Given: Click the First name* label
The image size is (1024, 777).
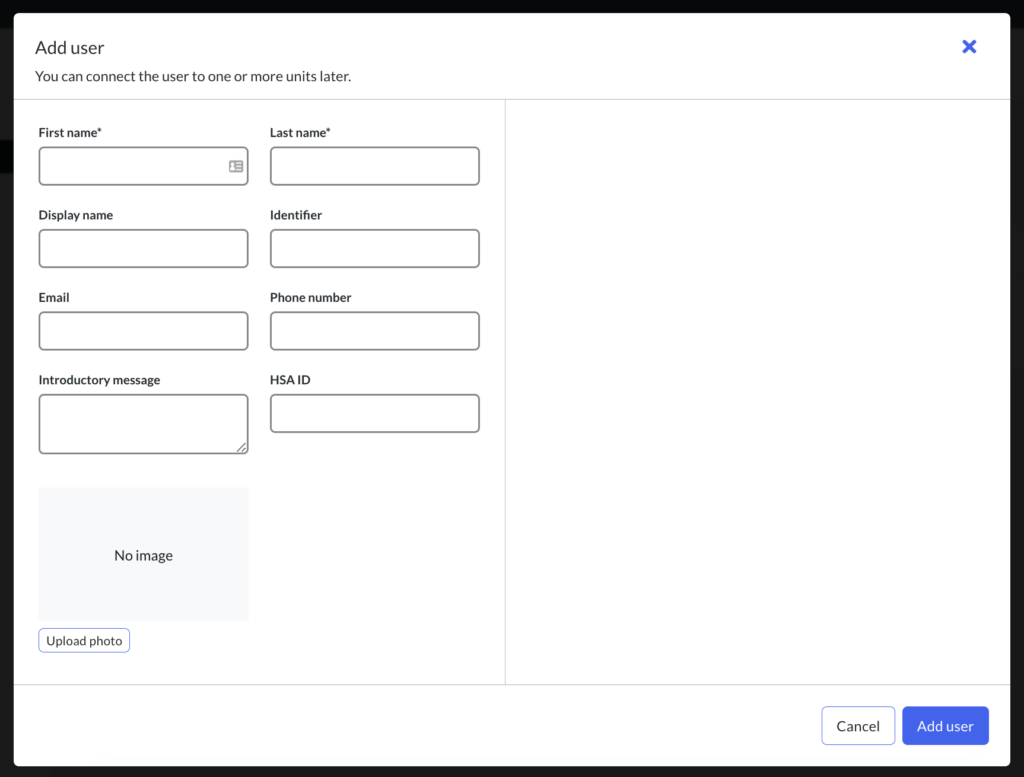Looking at the screenshot, I should point(70,133).
